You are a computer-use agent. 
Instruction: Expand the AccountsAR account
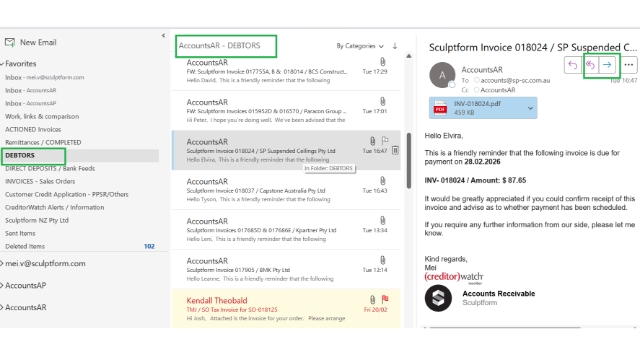tap(2, 307)
